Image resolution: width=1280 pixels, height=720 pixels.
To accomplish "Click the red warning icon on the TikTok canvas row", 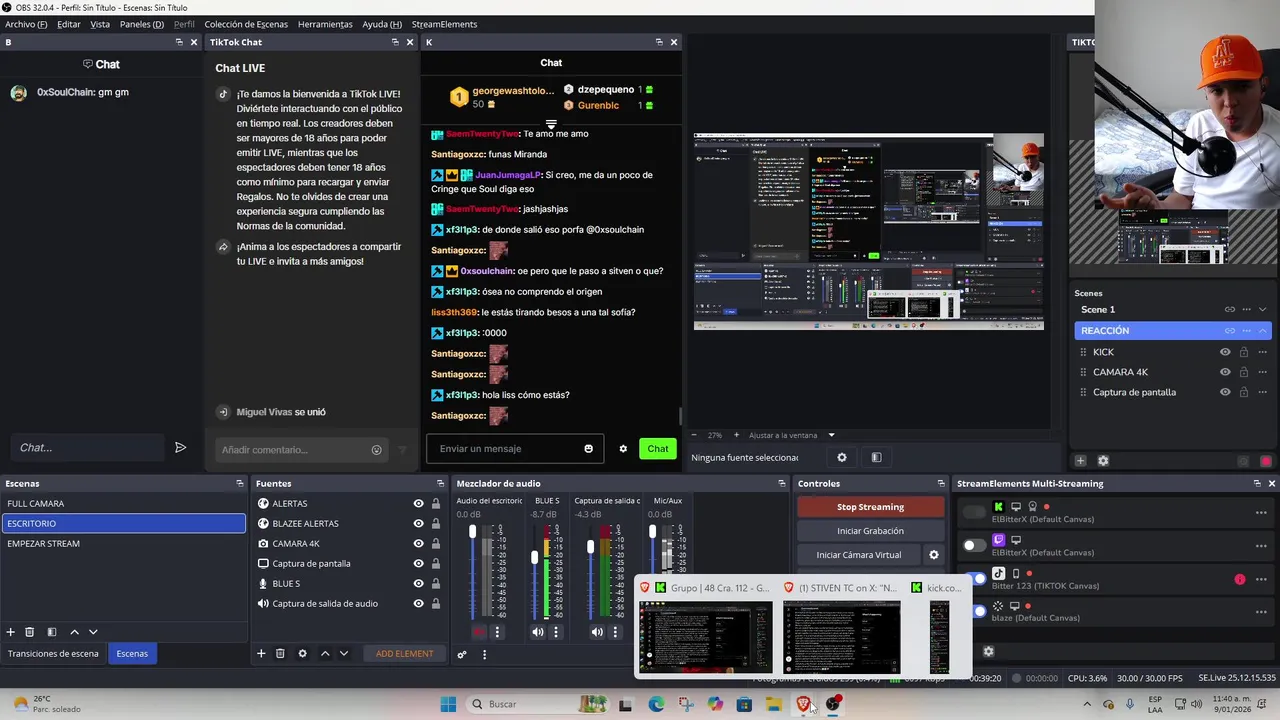I will (1240, 579).
